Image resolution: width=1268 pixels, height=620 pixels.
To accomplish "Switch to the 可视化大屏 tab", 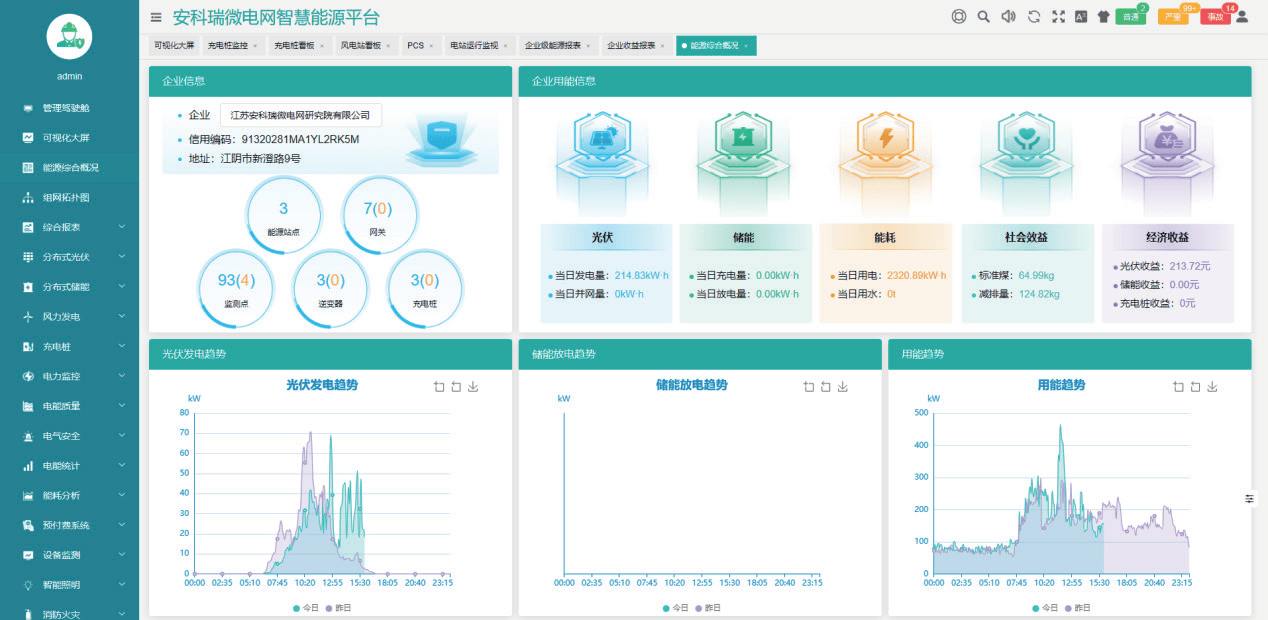I will point(172,45).
